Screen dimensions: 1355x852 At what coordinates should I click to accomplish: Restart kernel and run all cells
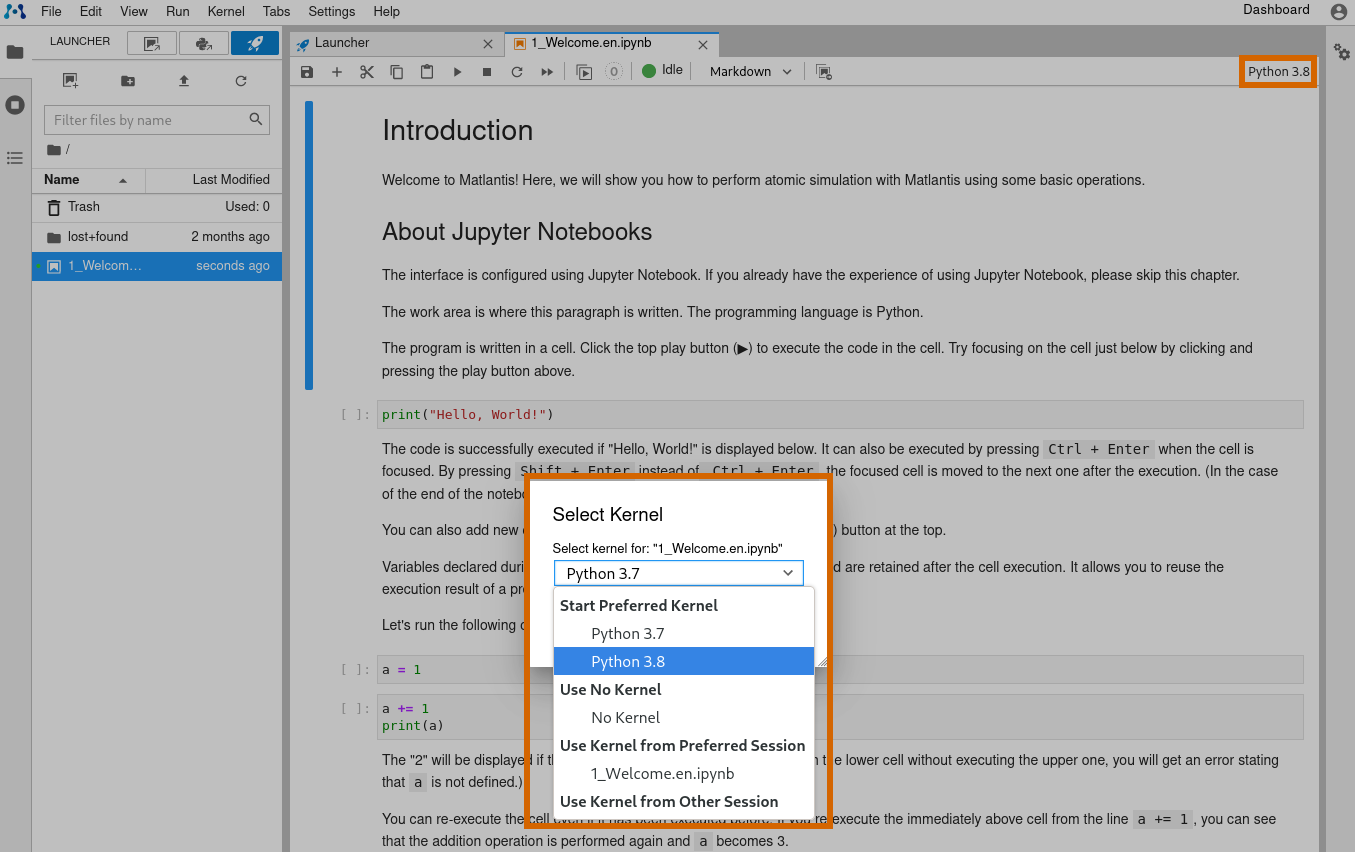pos(547,72)
